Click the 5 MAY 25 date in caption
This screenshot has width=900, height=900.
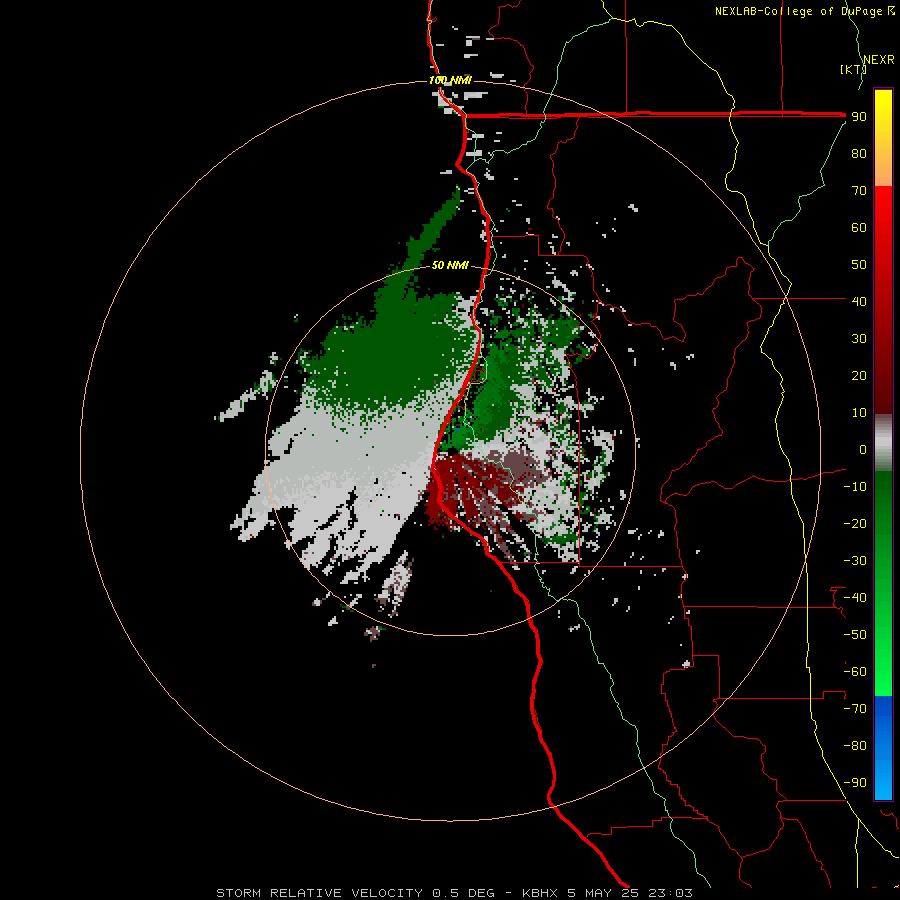point(603,893)
